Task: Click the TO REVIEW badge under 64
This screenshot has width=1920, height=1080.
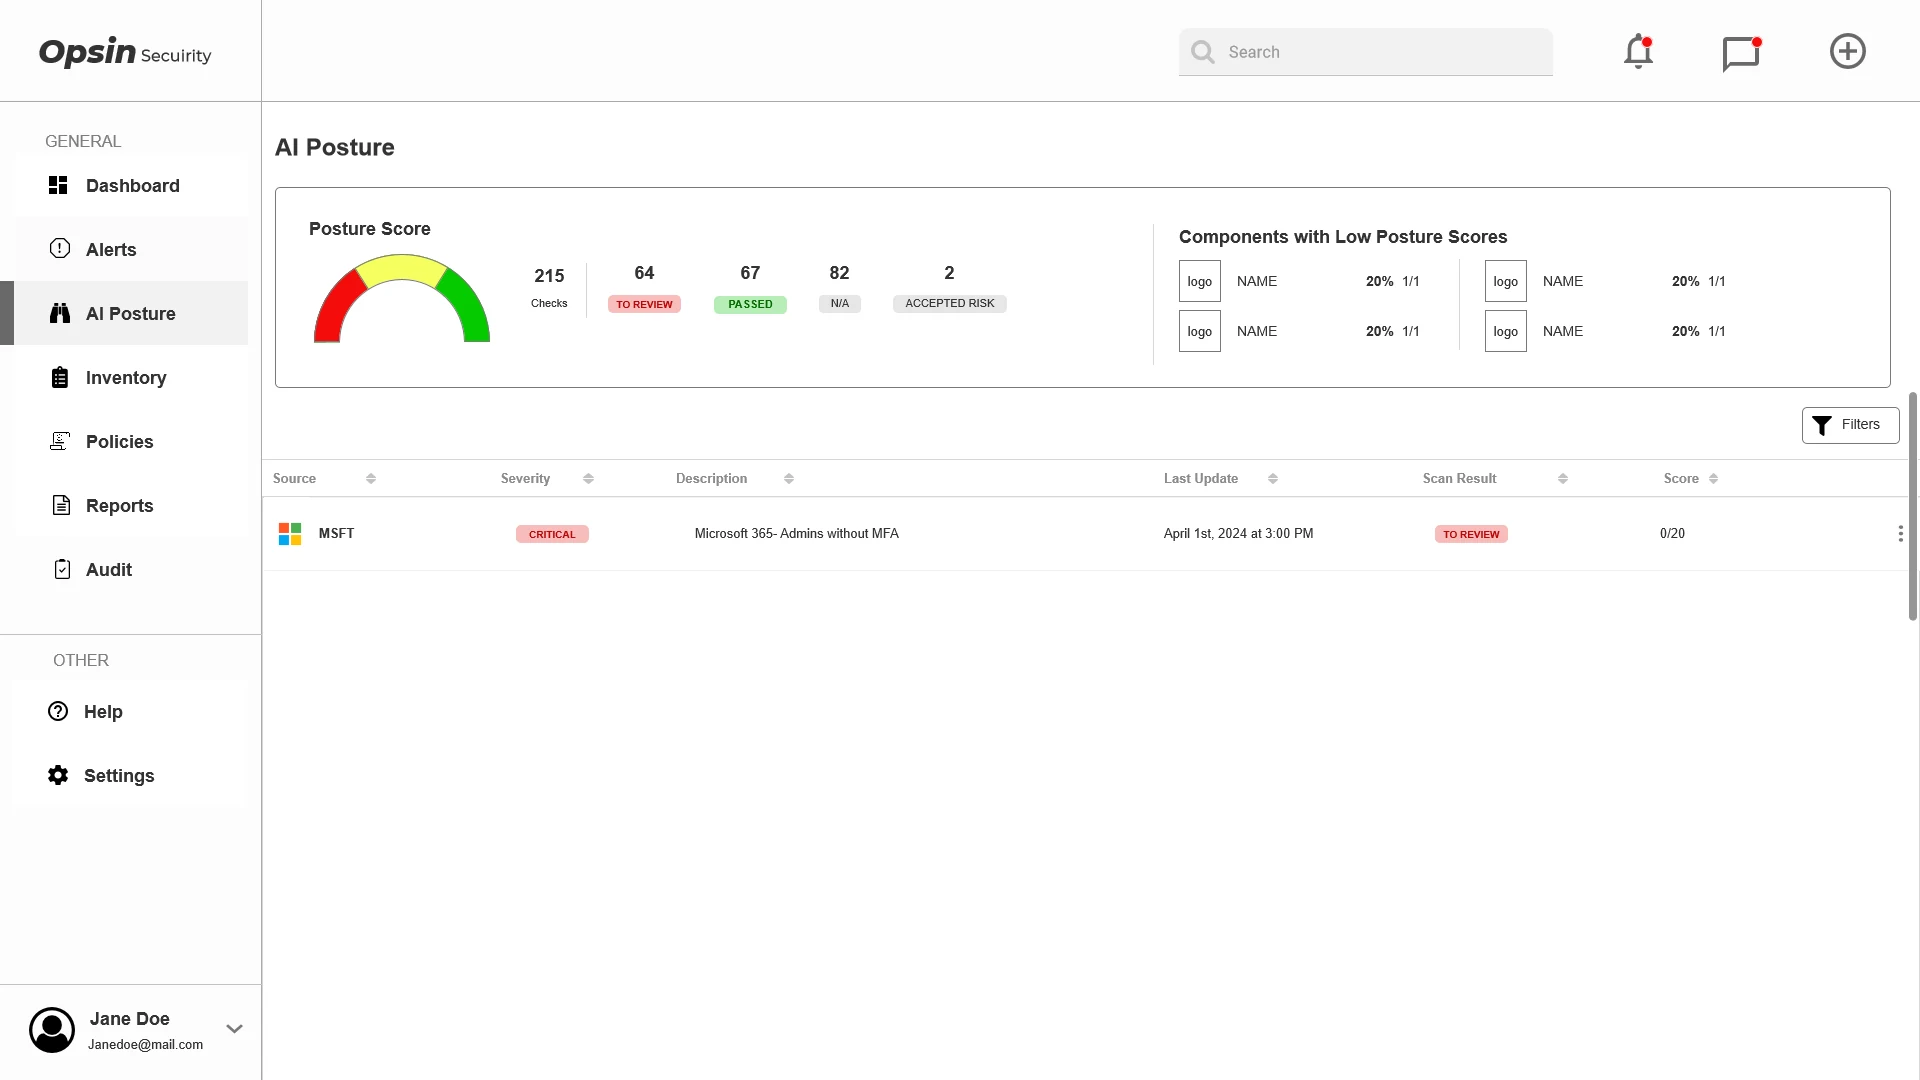Action: click(644, 304)
